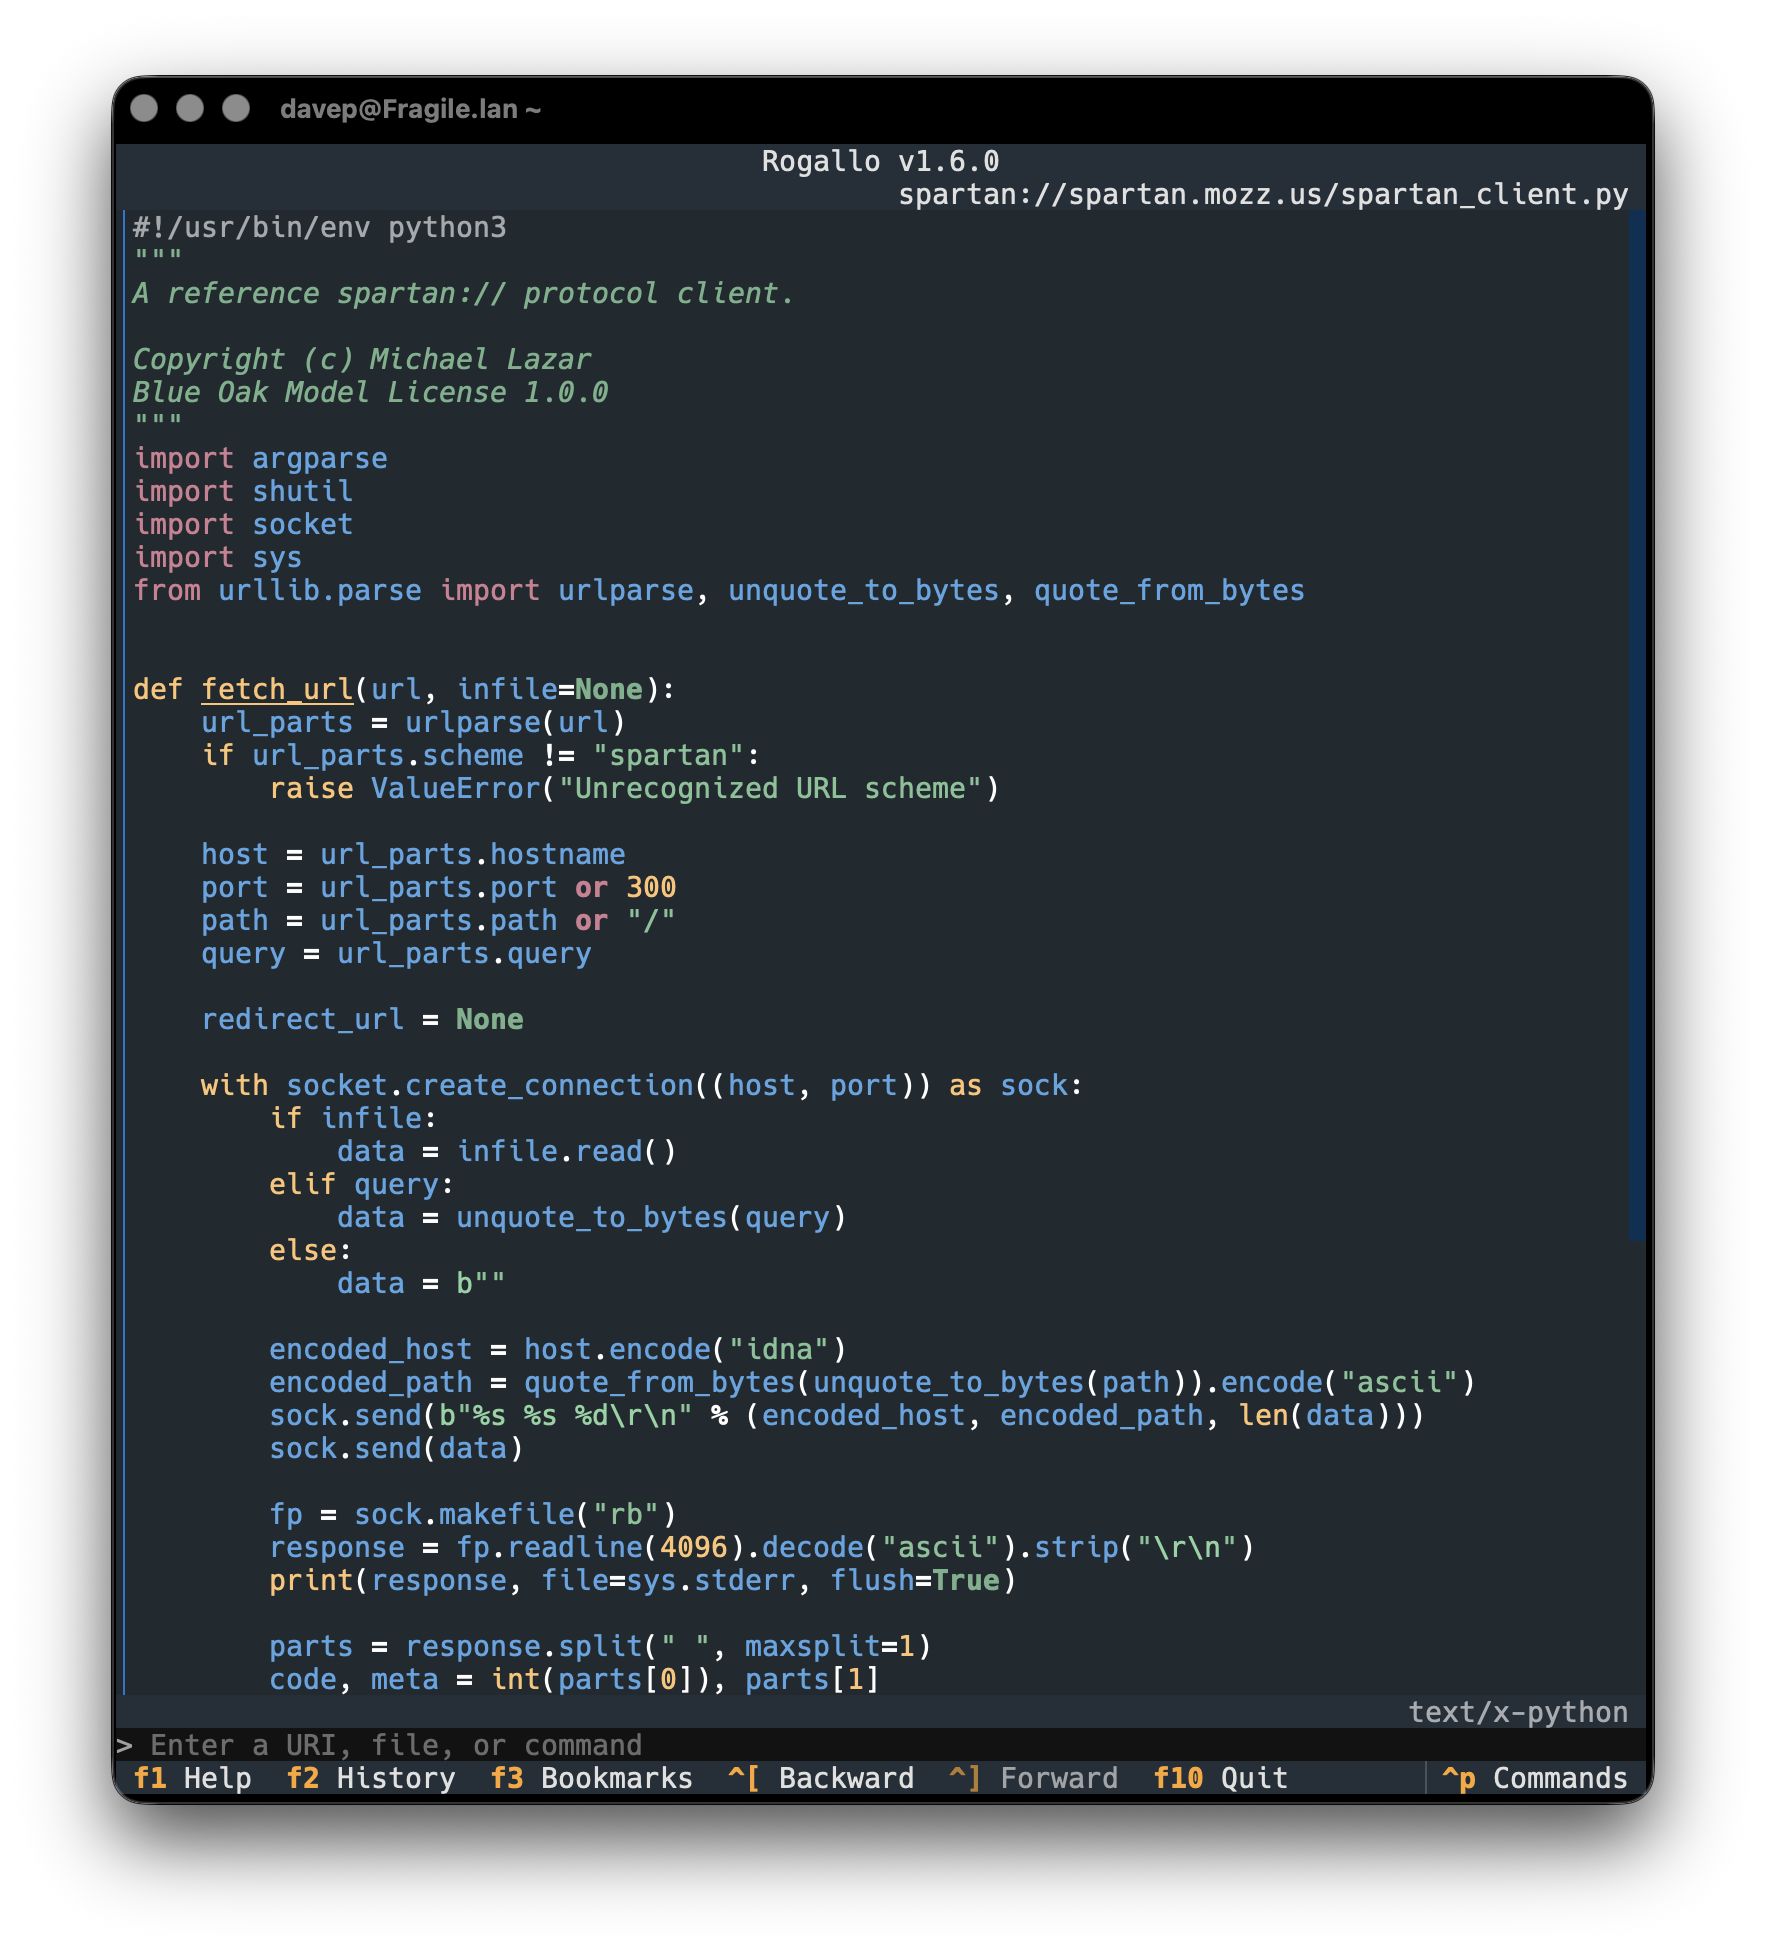Click the 'url_parts = urlparse(url)' line
Image resolution: width=1766 pixels, height=1952 pixels.
tap(413, 722)
